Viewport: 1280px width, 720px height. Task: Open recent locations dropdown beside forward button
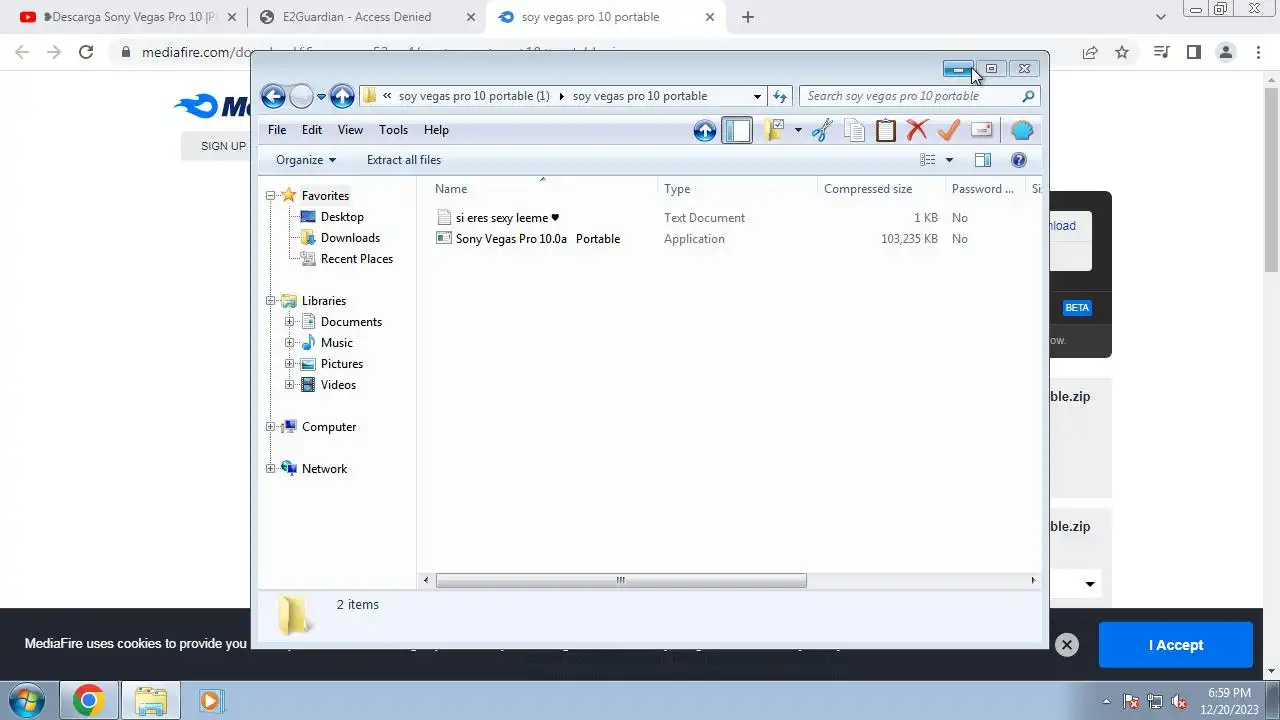(x=321, y=97)
